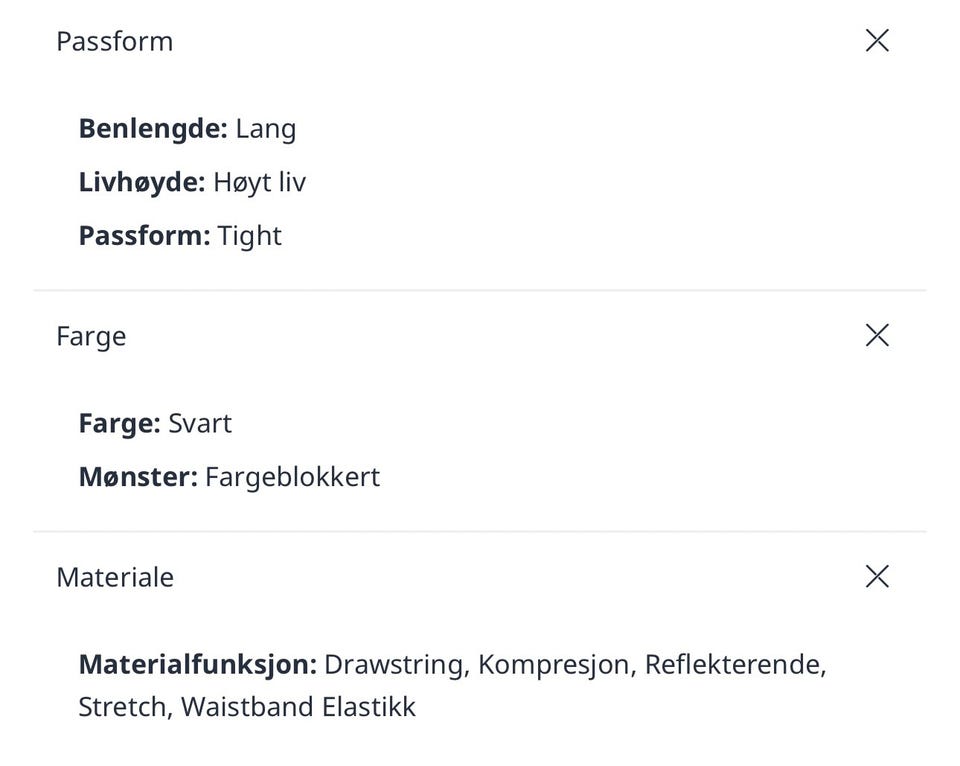This screenshot has height=766, width=960.
Task: Select the Benlengde label text
Action: (x=153, y=128)
